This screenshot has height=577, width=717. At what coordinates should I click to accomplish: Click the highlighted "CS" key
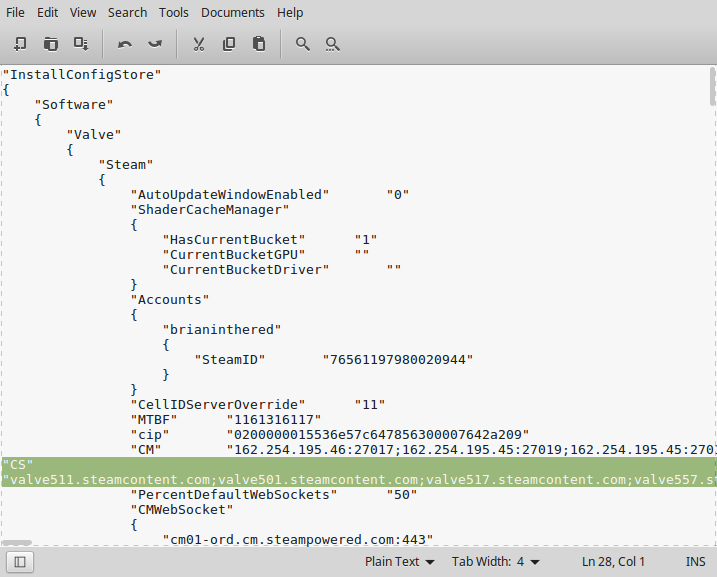coord(18,465)
